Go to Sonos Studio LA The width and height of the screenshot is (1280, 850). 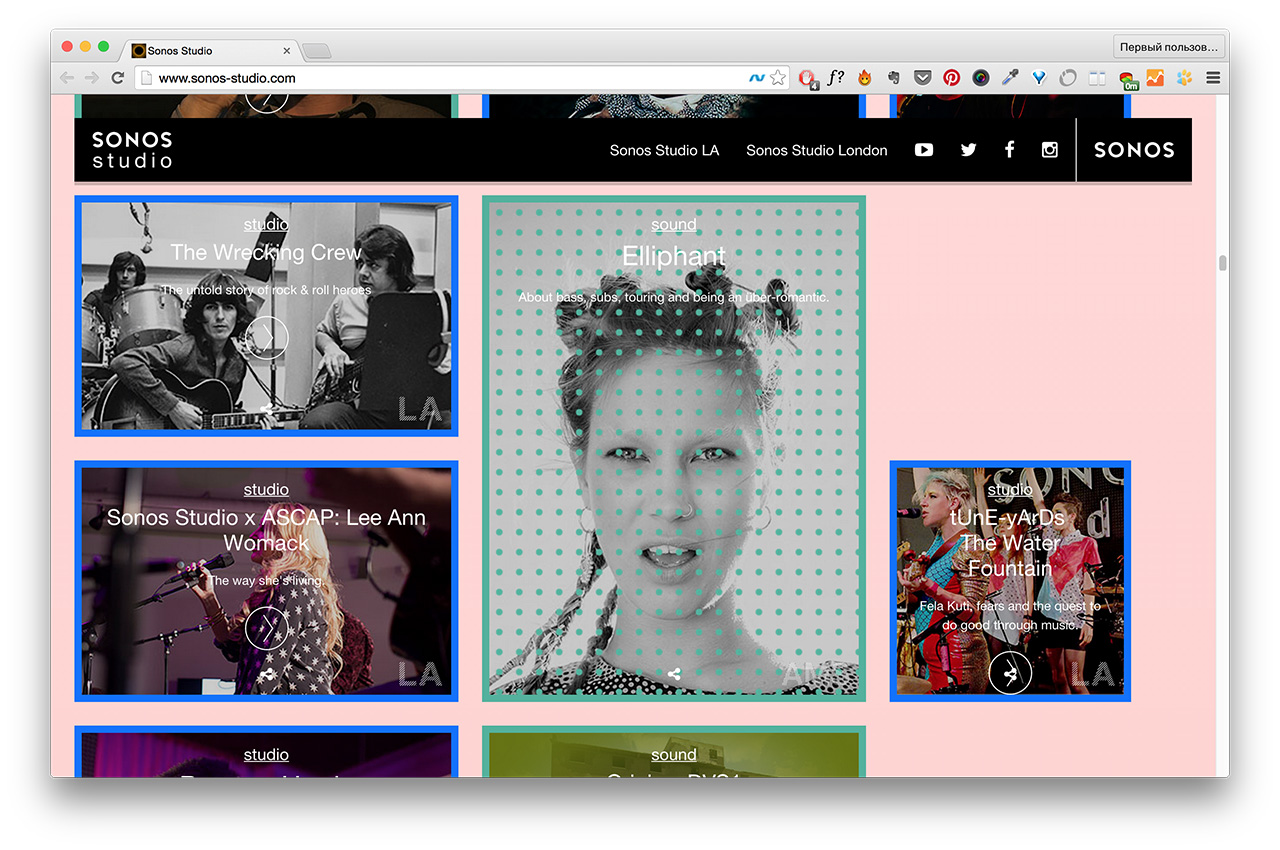664,150
